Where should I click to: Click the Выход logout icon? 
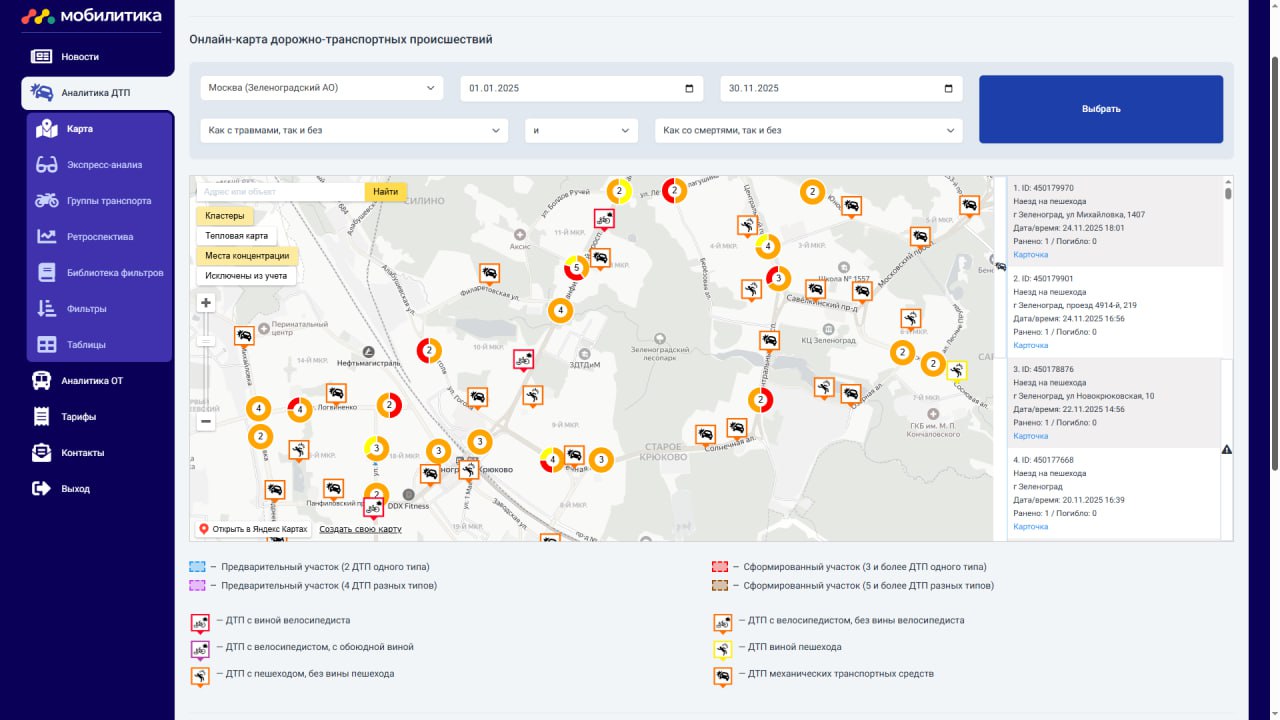[x=41, y=489]
